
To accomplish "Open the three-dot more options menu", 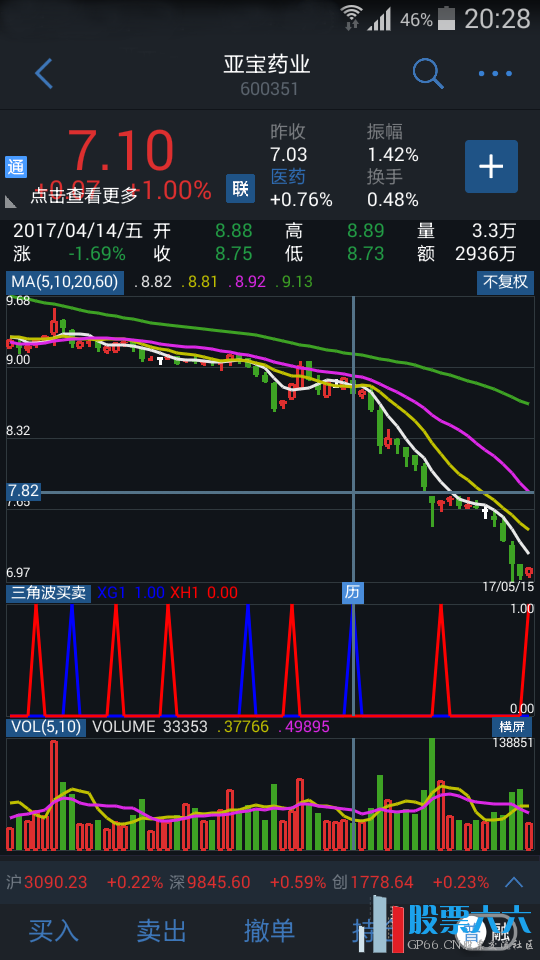I will point(495,74).
